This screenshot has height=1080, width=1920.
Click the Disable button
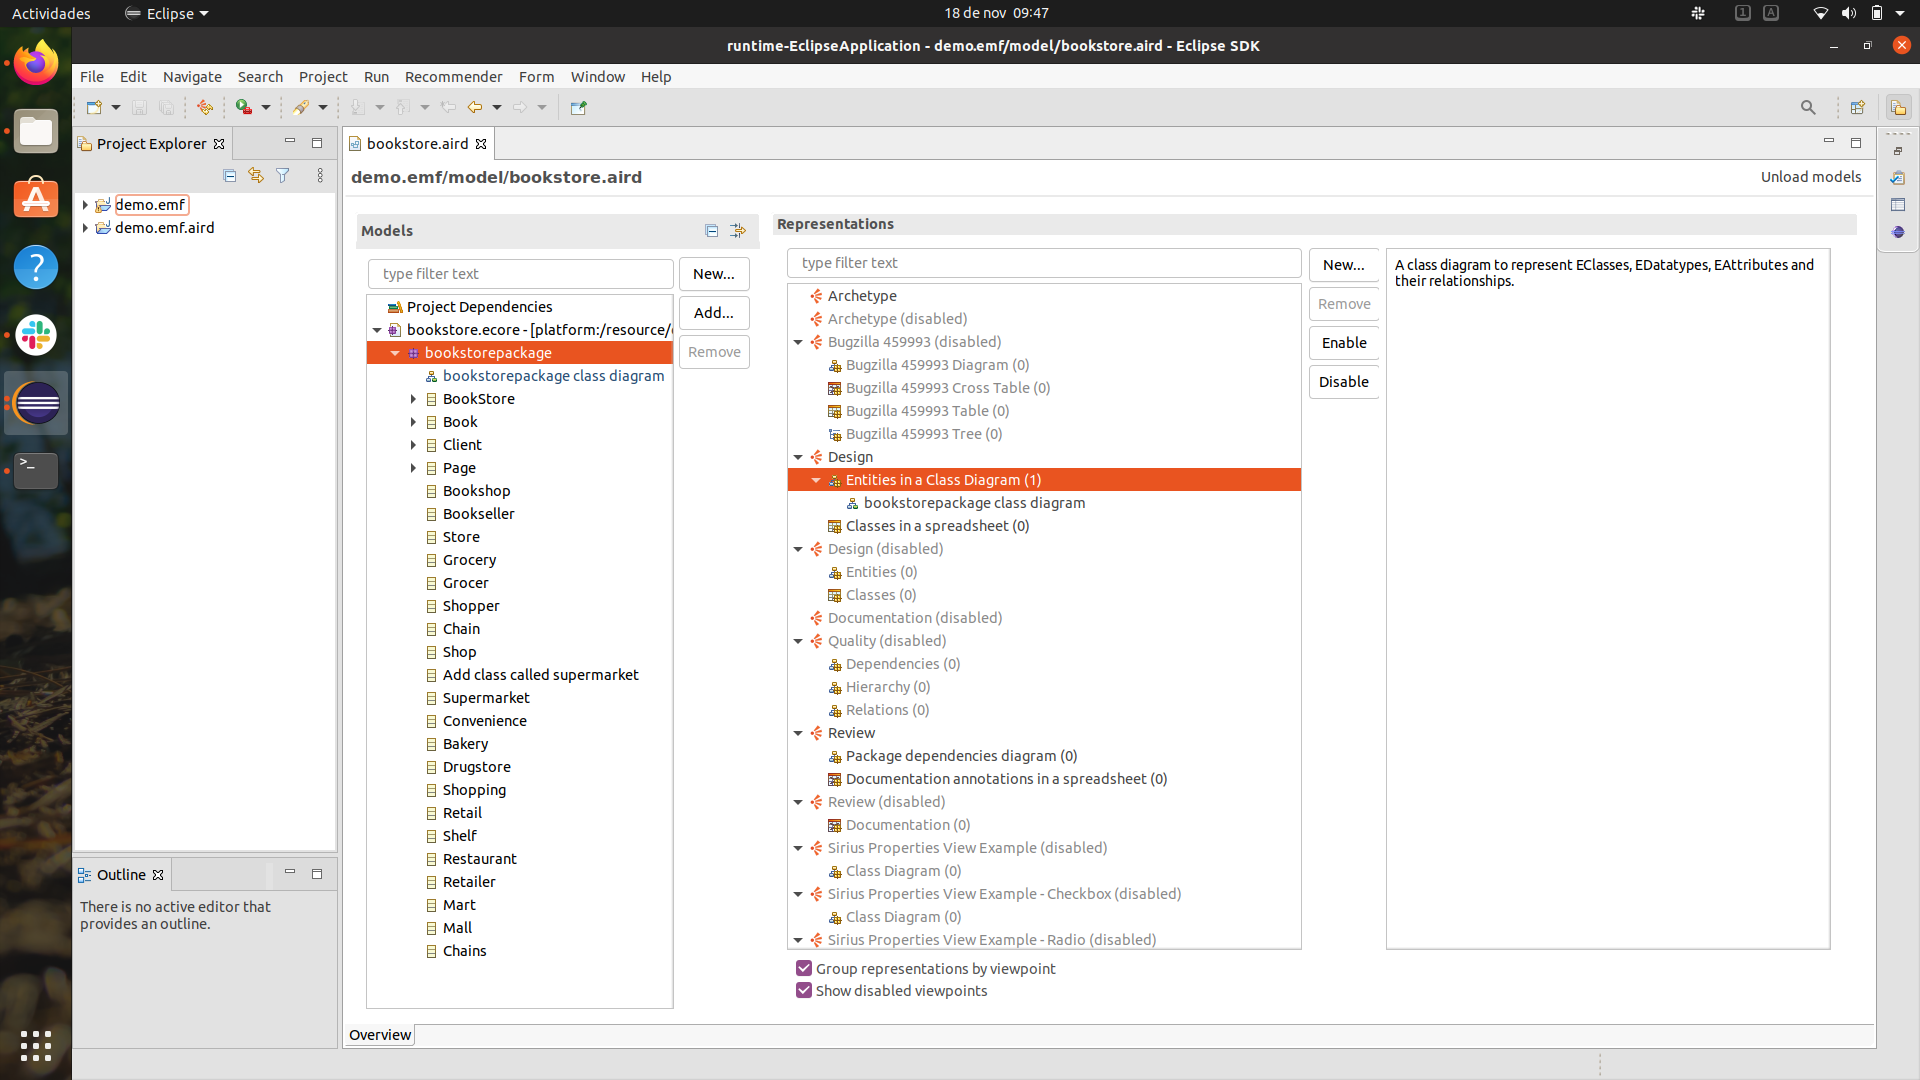1344,382
